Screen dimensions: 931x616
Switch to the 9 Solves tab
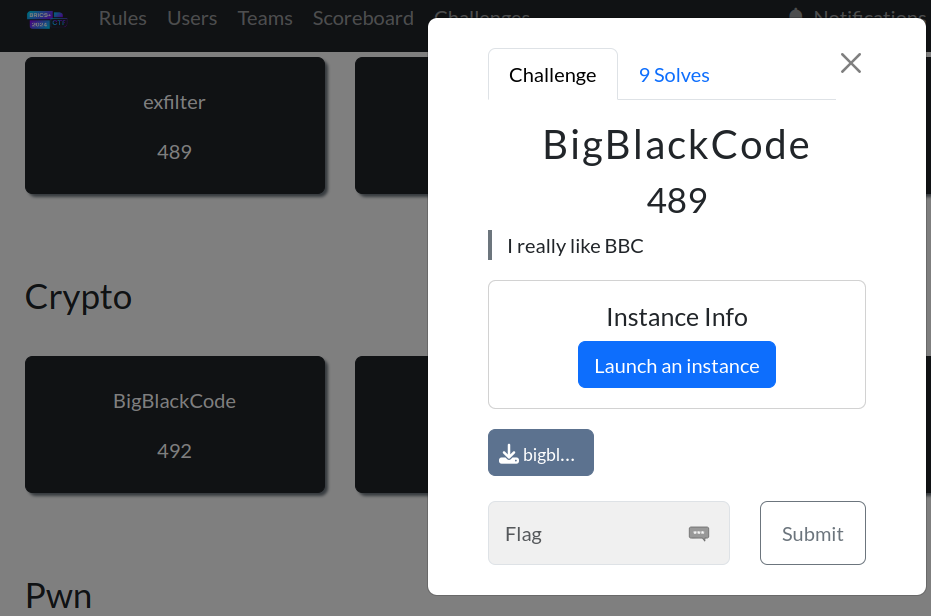[x=674, y=75]
